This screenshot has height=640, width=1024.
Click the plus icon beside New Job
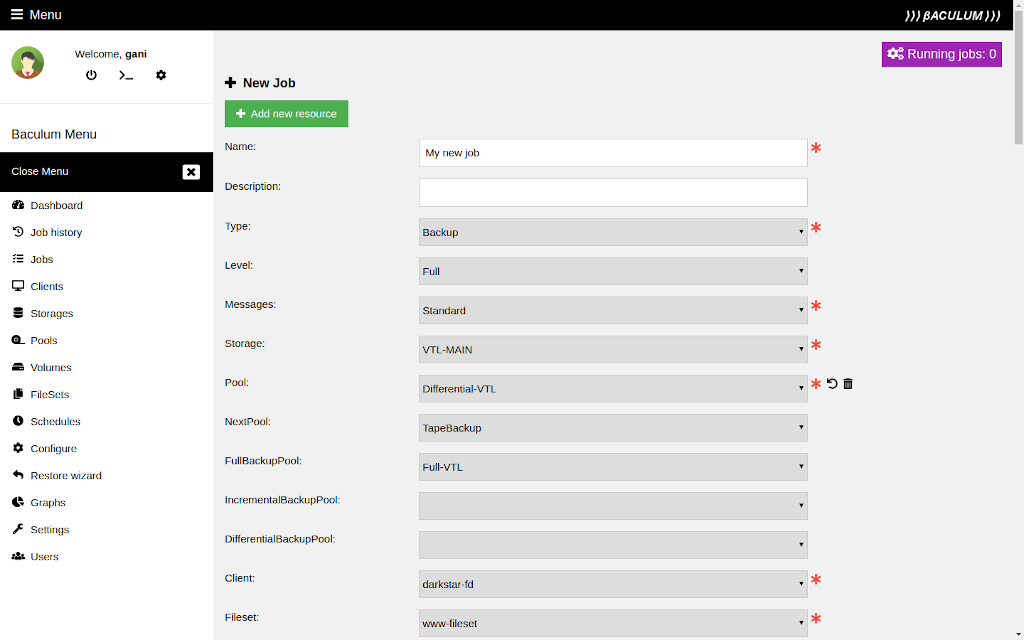click(231, 83)
